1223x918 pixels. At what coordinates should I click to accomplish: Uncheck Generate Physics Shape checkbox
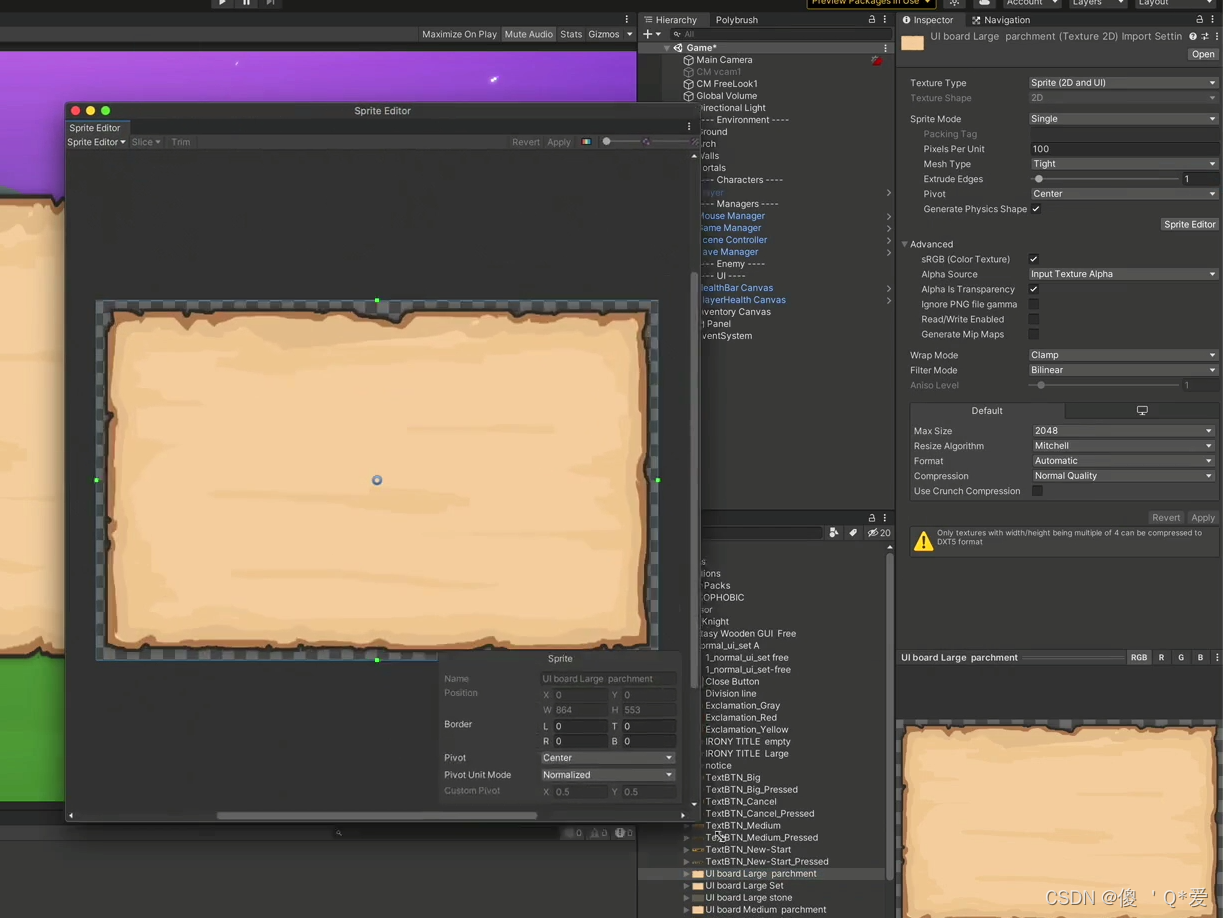1036,209
